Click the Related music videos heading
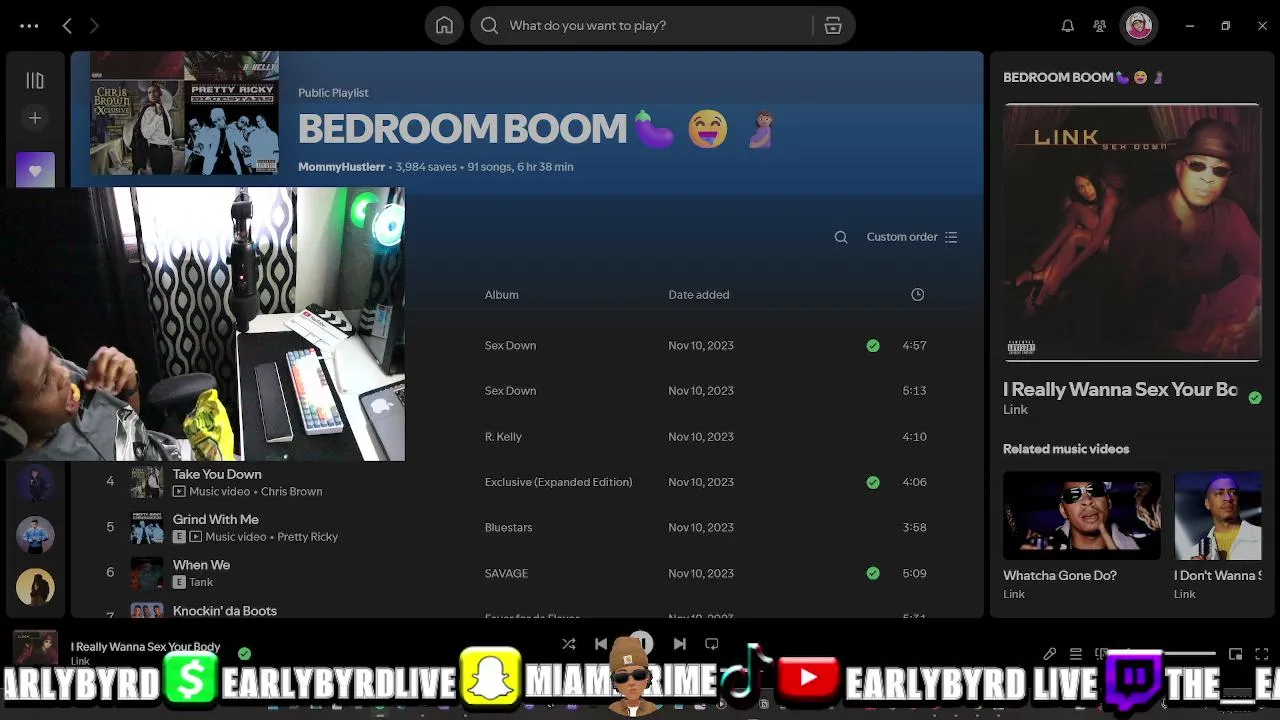This screenshot has height=720, width=1280. pyautogui.click(x=1066, y=449)
